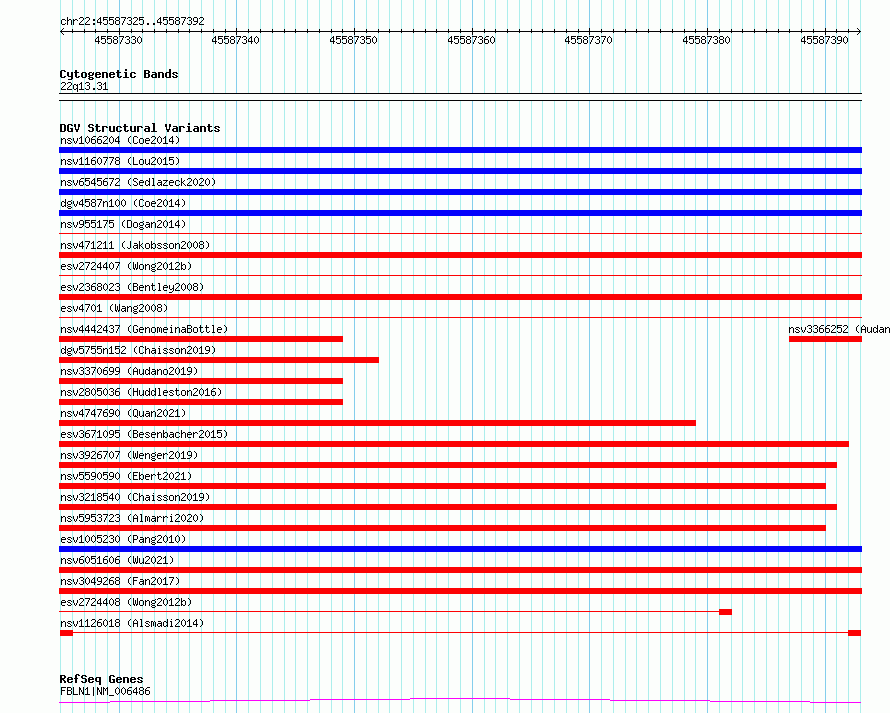Click the 45587330 ruler position

118,40
